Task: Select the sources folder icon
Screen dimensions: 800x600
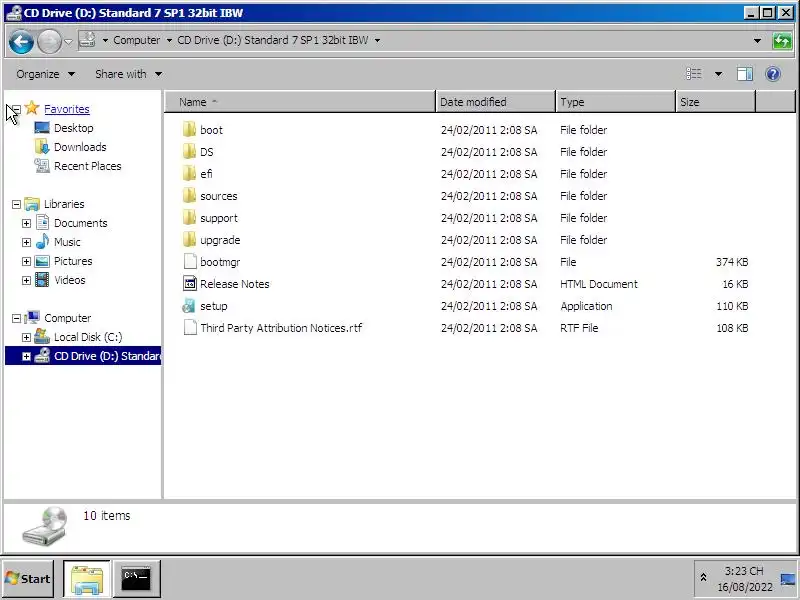Action: coord(189,195)
